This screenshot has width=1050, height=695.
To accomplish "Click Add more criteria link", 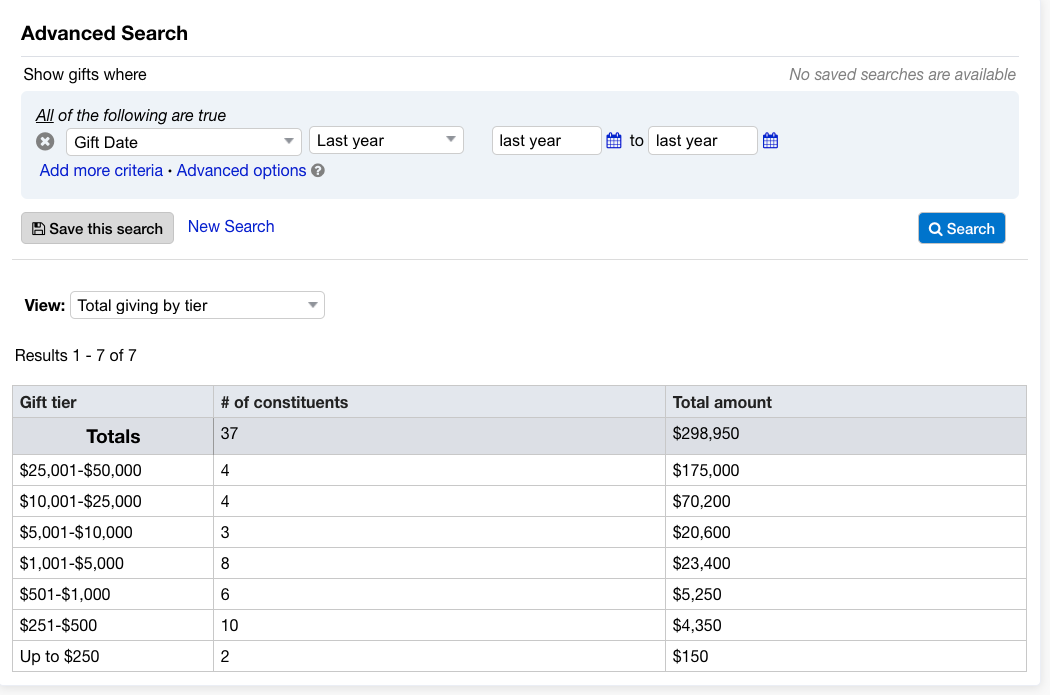I will (101, 171).
